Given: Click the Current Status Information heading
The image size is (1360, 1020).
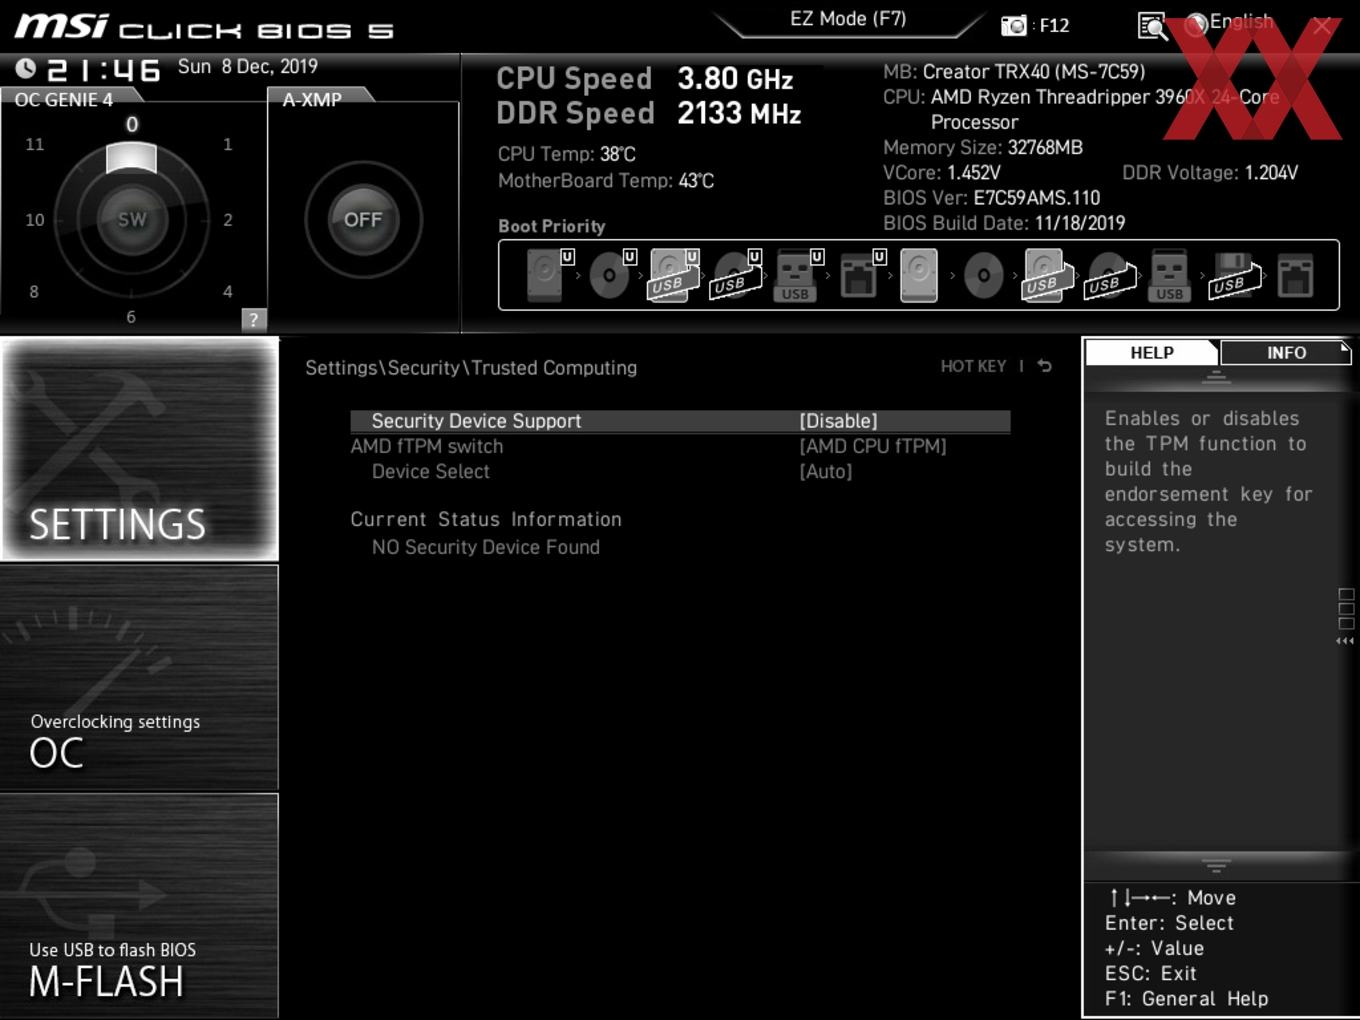Looking at the screenshot, I should [x=486, y=519].
